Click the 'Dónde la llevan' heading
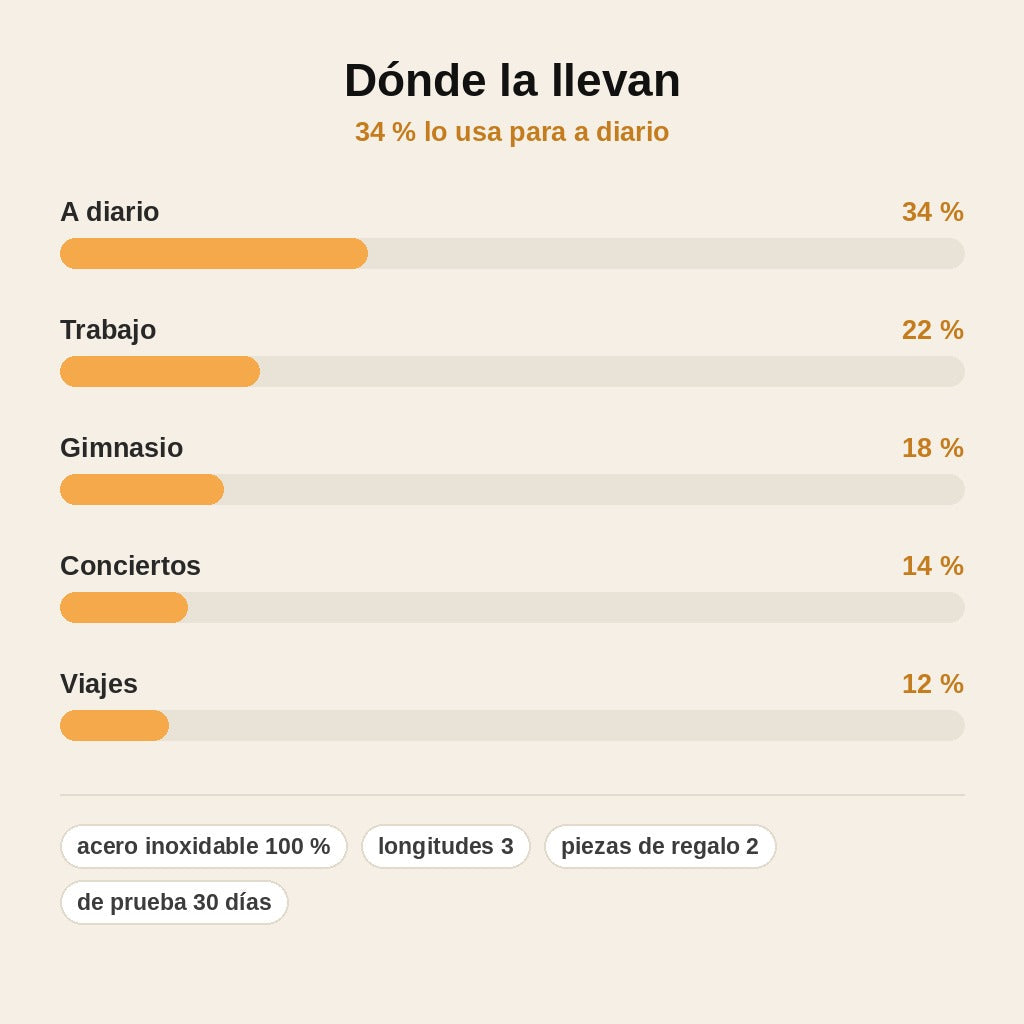 tap(512, 80)
